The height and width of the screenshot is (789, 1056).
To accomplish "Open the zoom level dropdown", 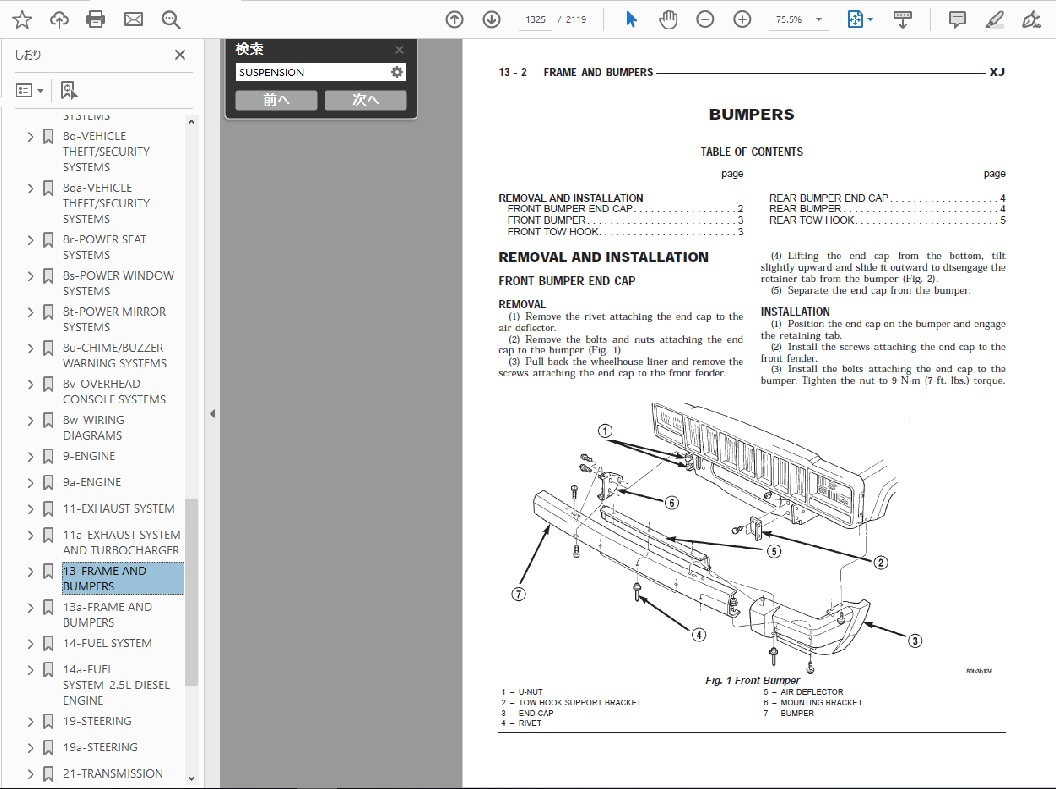I will tap(819, 20).
